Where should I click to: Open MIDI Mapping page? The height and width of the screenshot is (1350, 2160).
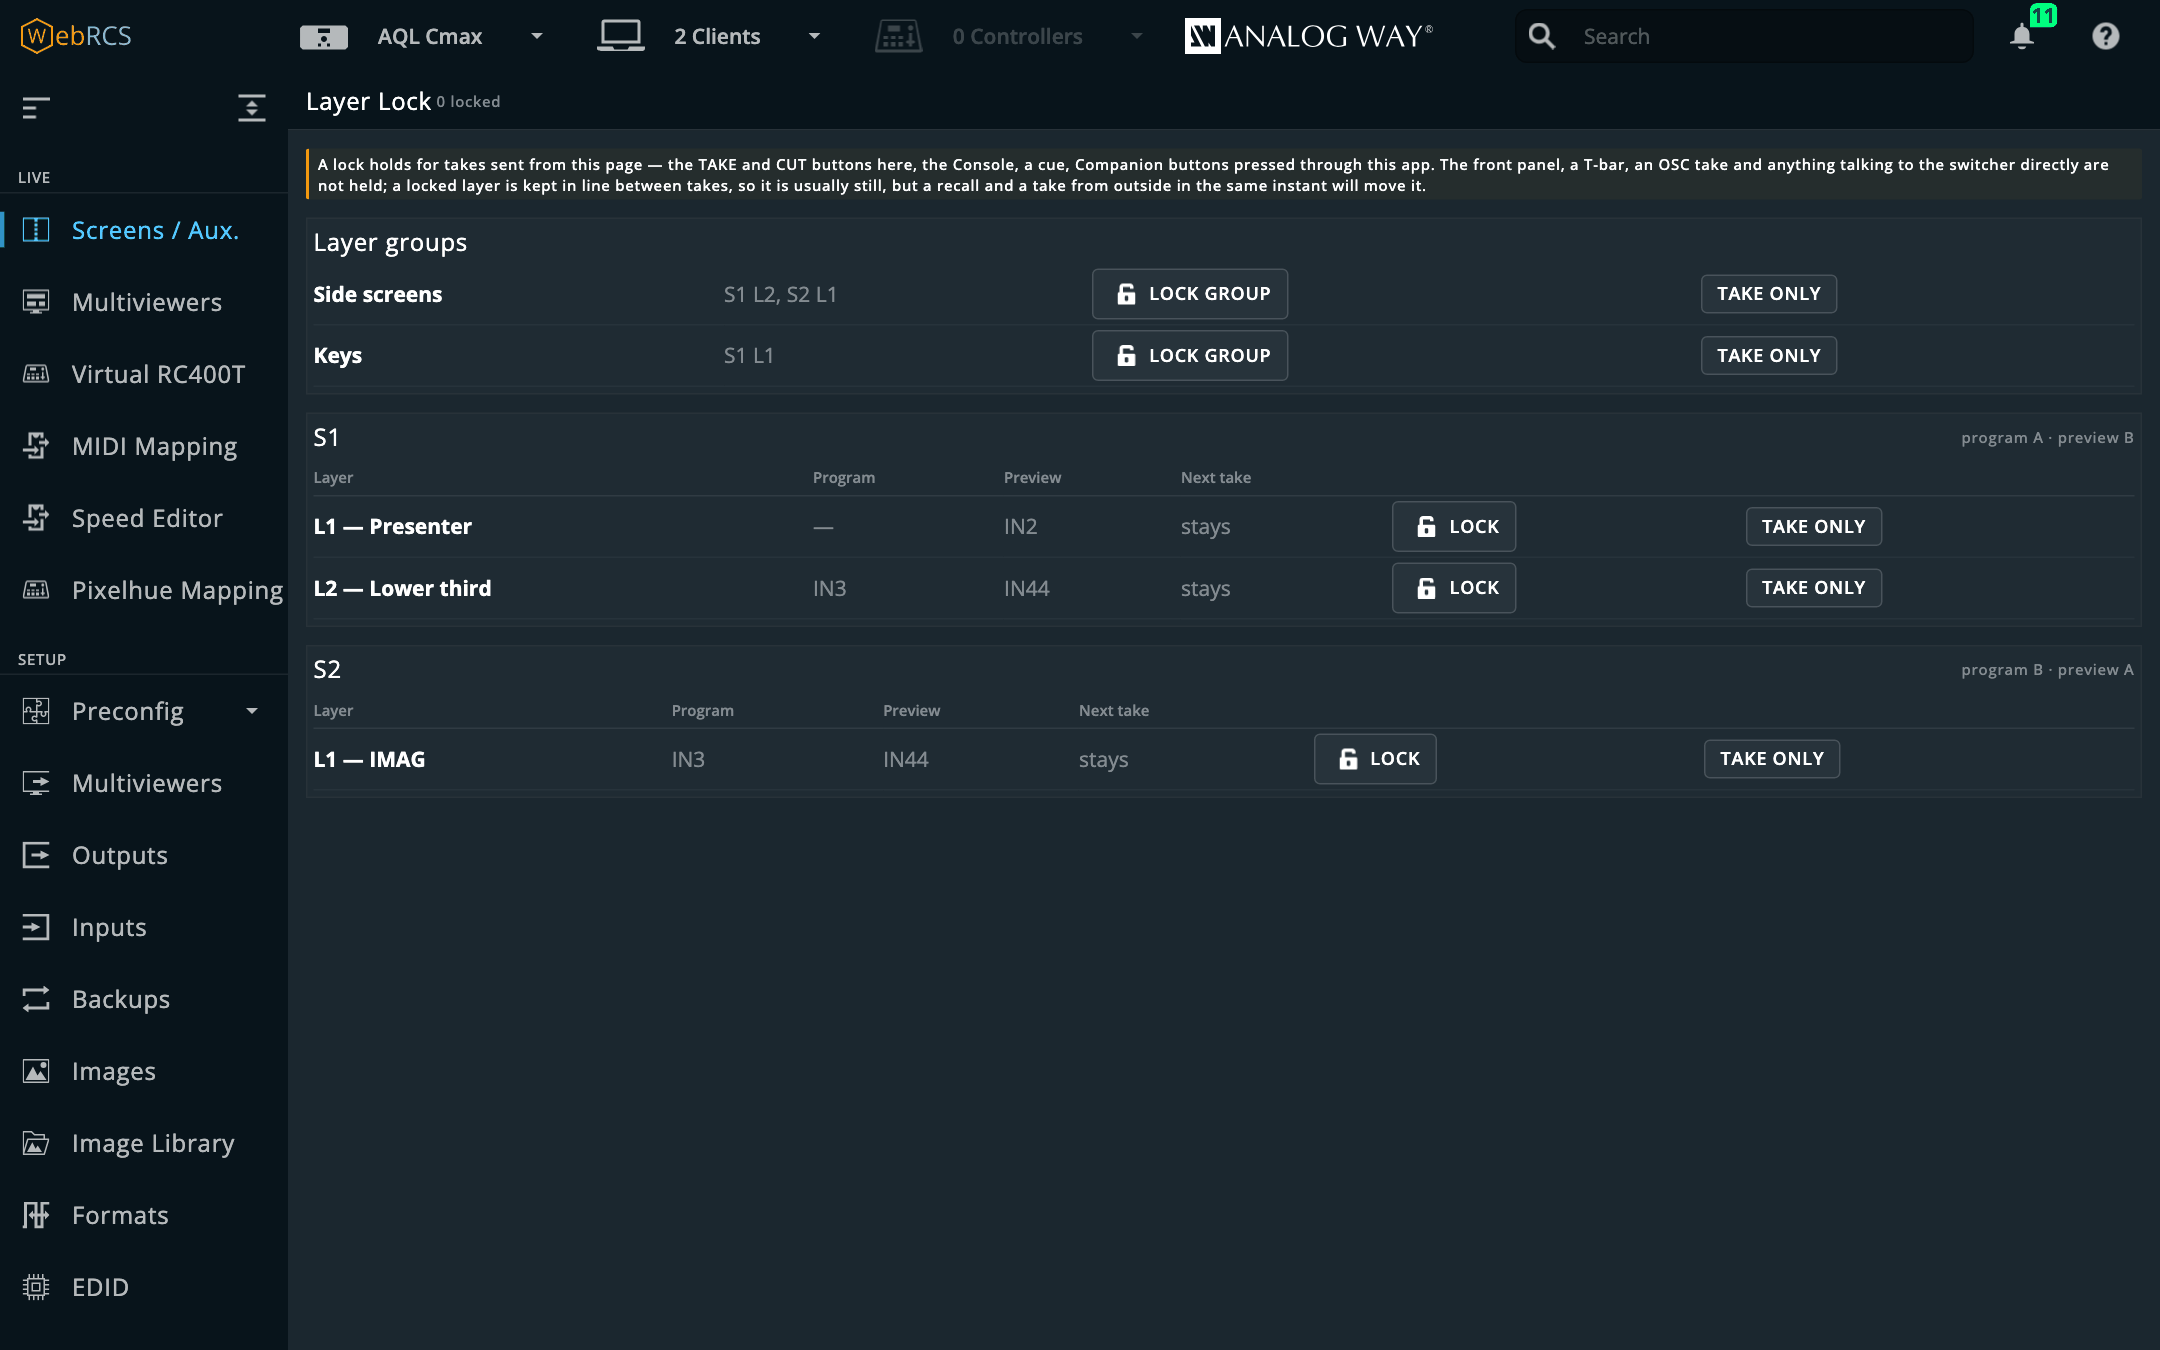click(x=144, y=446)
